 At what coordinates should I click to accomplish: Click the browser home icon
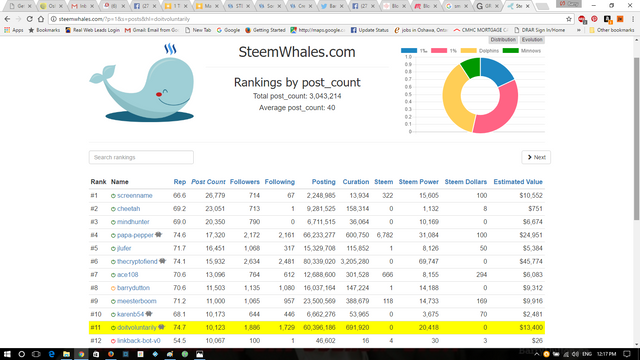pos(41,19)
